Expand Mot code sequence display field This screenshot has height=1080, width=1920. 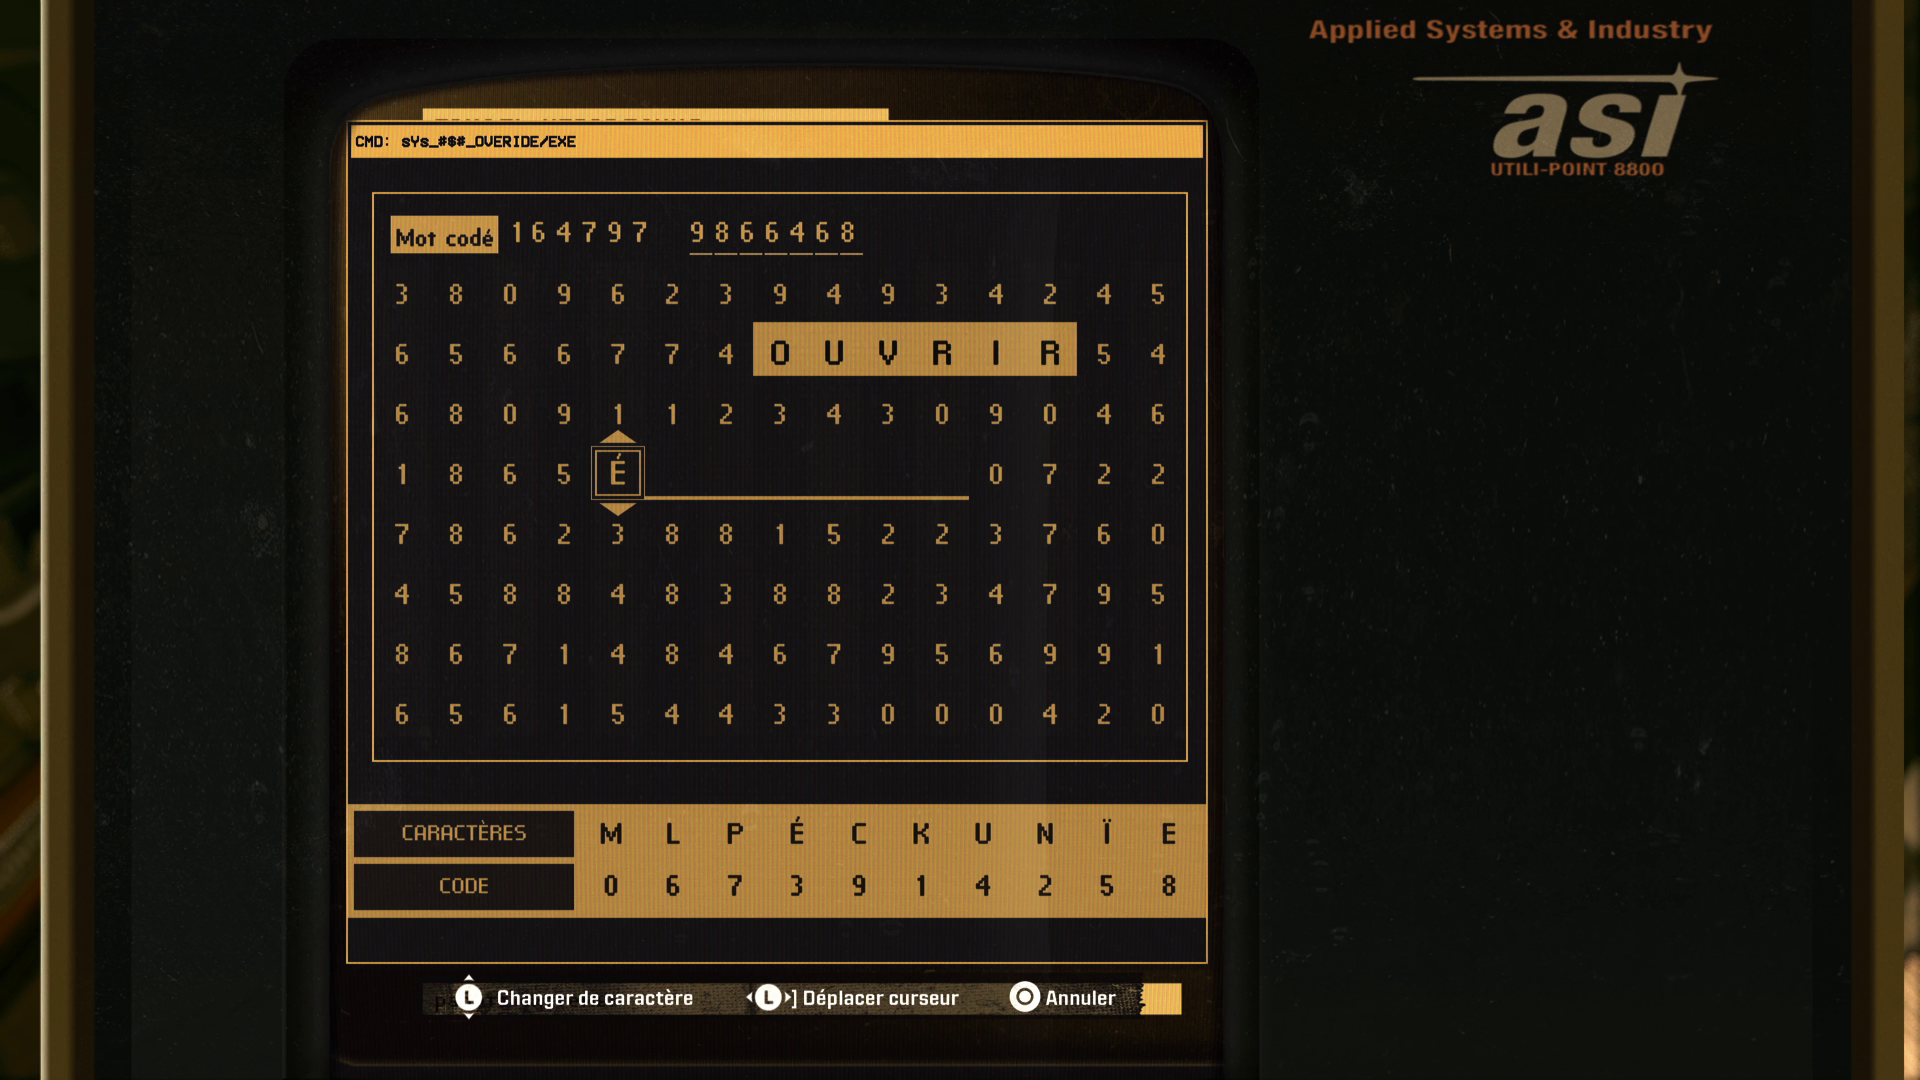pos(777,235)
